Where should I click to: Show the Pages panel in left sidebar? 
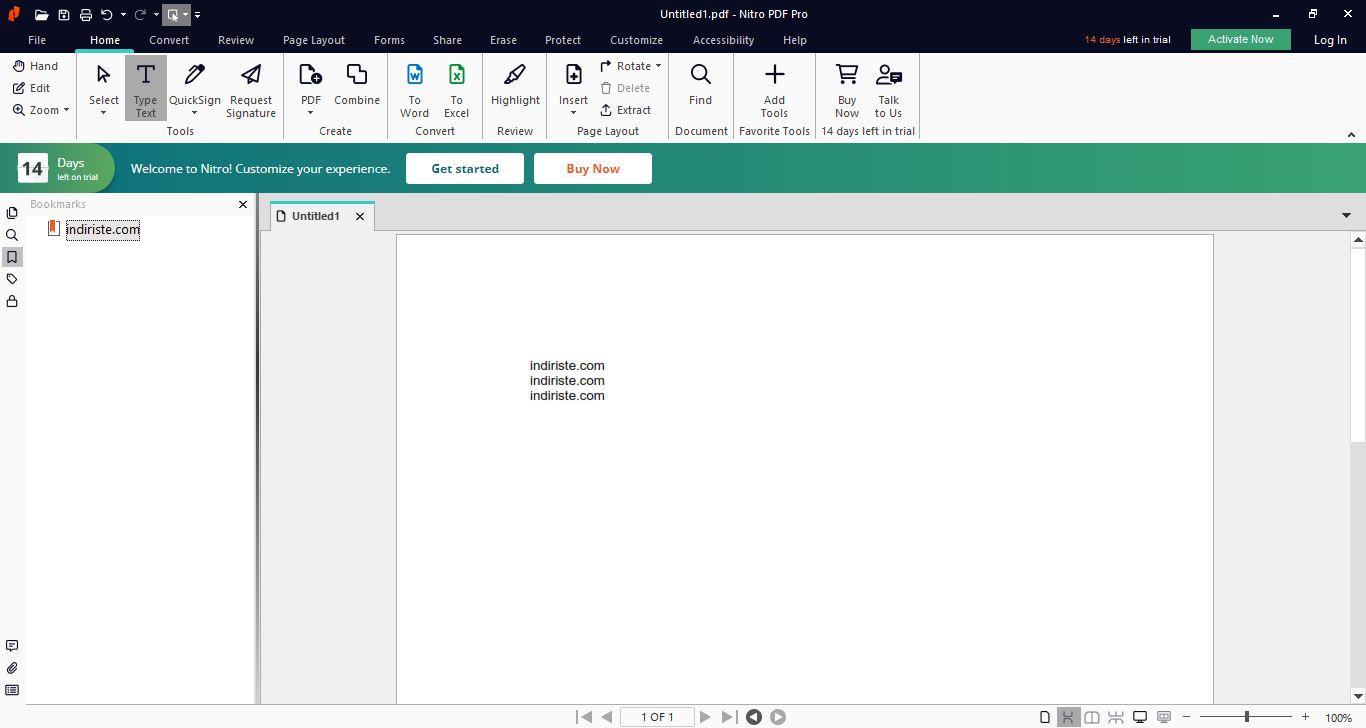coord(12,213)
